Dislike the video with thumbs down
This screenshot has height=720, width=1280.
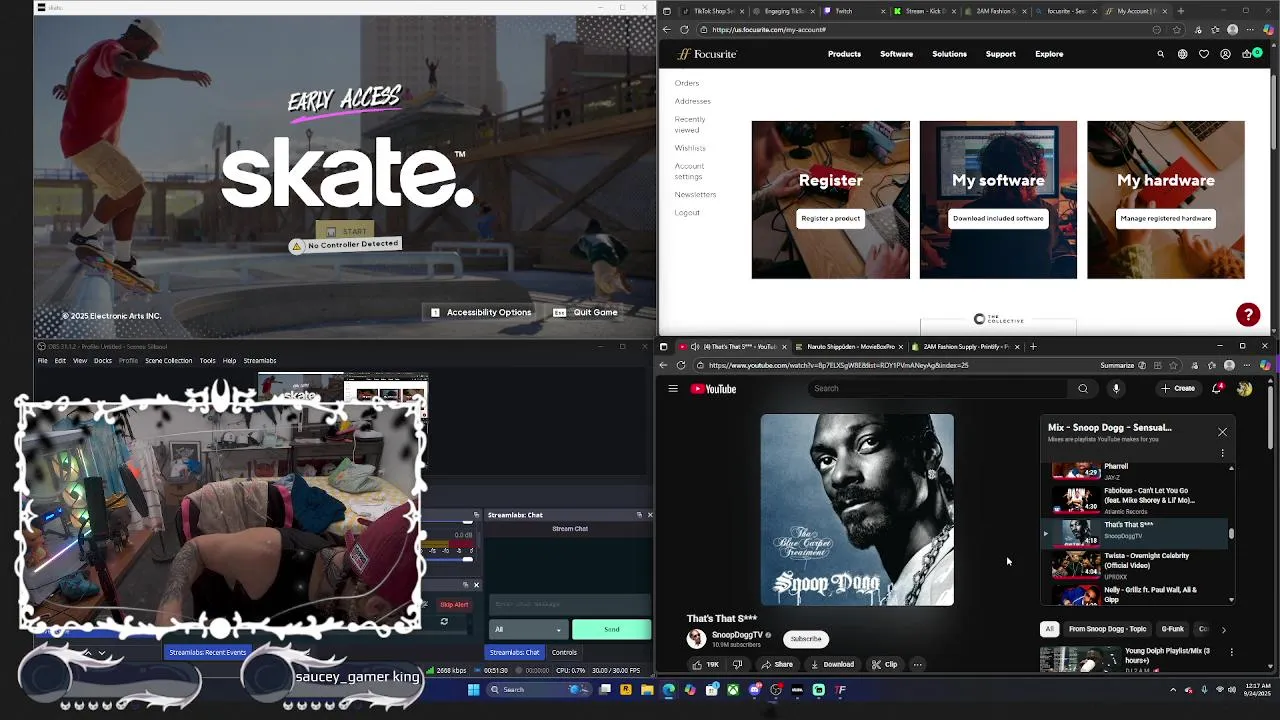(x=738, y=664)
